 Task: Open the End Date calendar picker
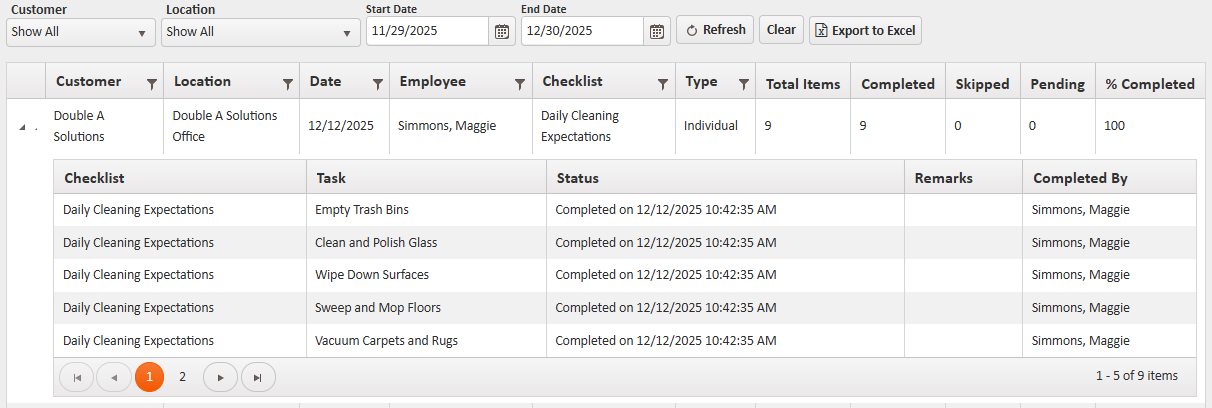(656, 31)
